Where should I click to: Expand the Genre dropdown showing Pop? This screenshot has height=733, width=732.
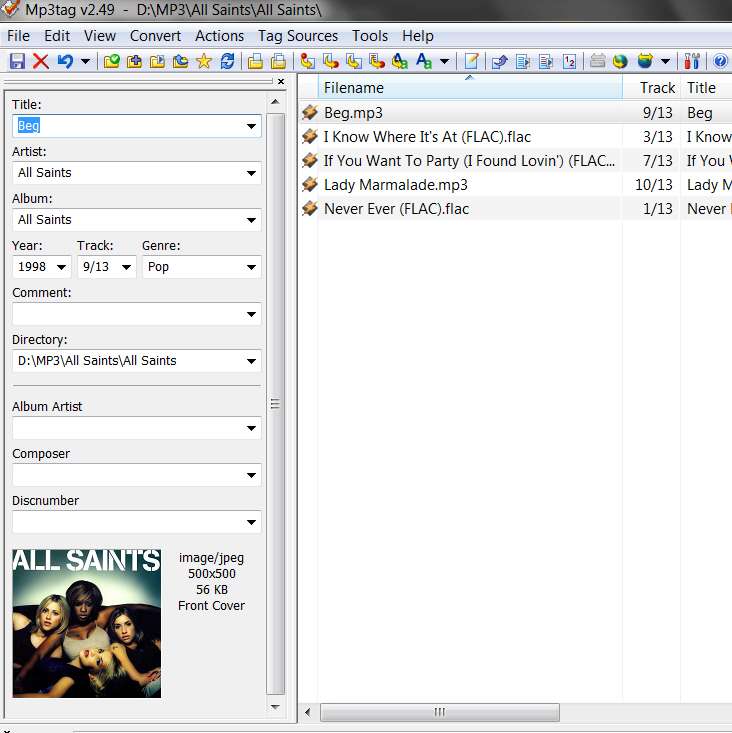click(x=251, y=267)
